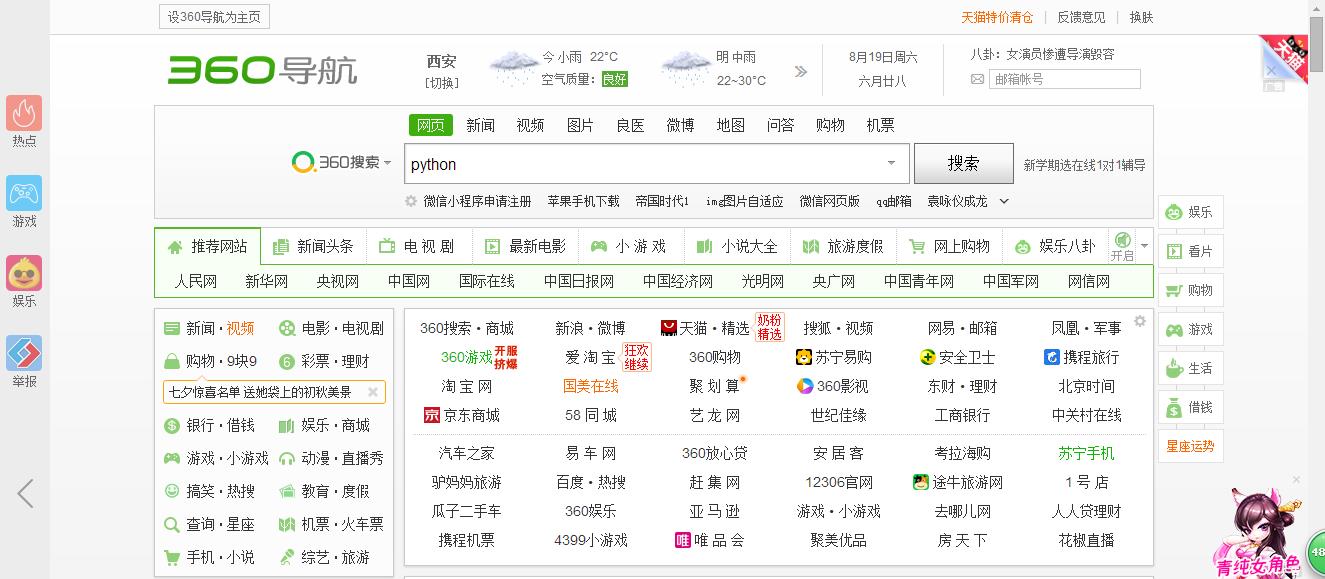The image size is (1325, 579).
Task: Close the floating game character ad
Action: tap(1296, 480)
